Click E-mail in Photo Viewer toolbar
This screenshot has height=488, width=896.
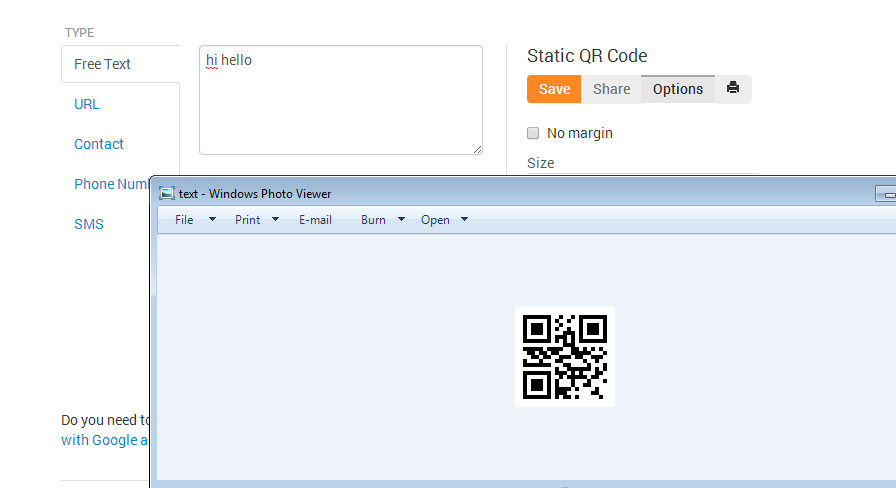[315, 220]
